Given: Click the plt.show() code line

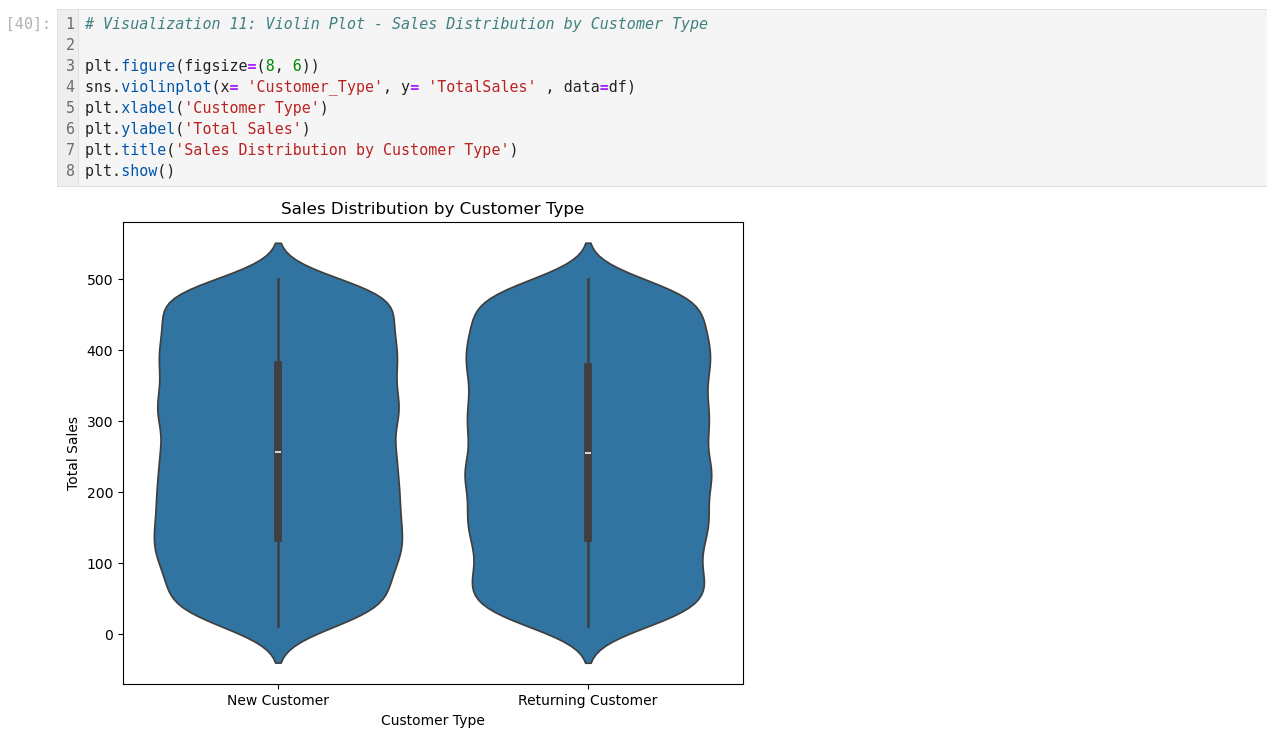Looking at the screenshot, I should tap(130, 171).
